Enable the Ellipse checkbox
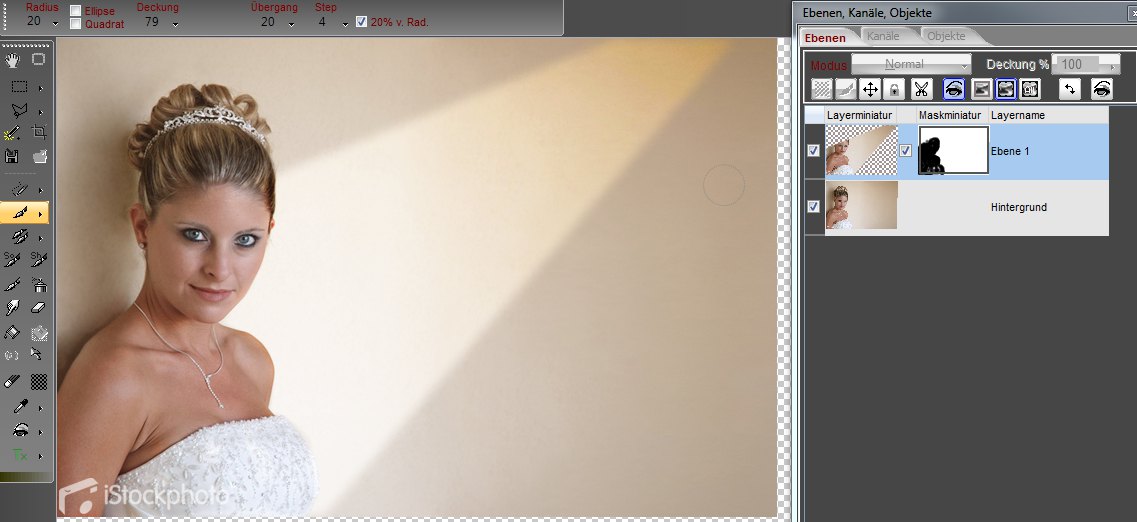The image size is (1137, 522). [76, 11]
